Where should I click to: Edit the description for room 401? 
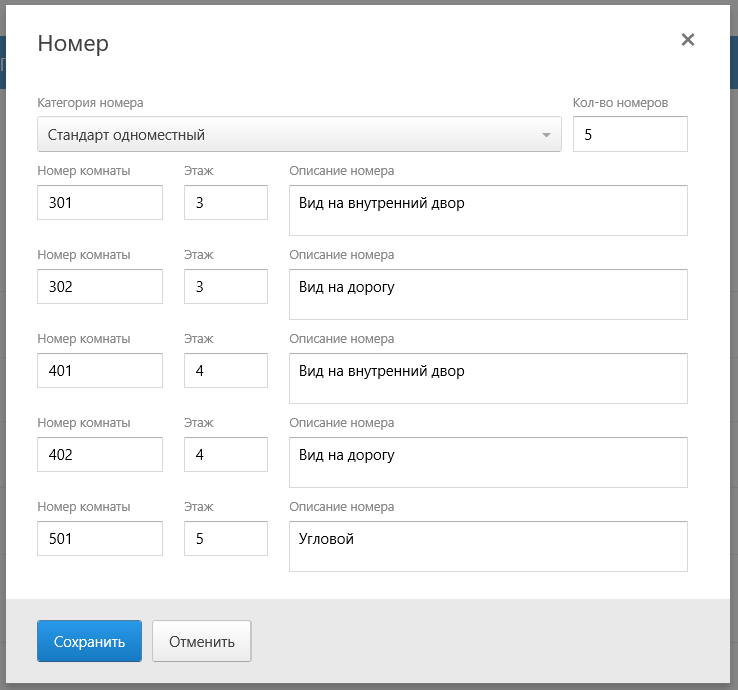pos(488,378)
